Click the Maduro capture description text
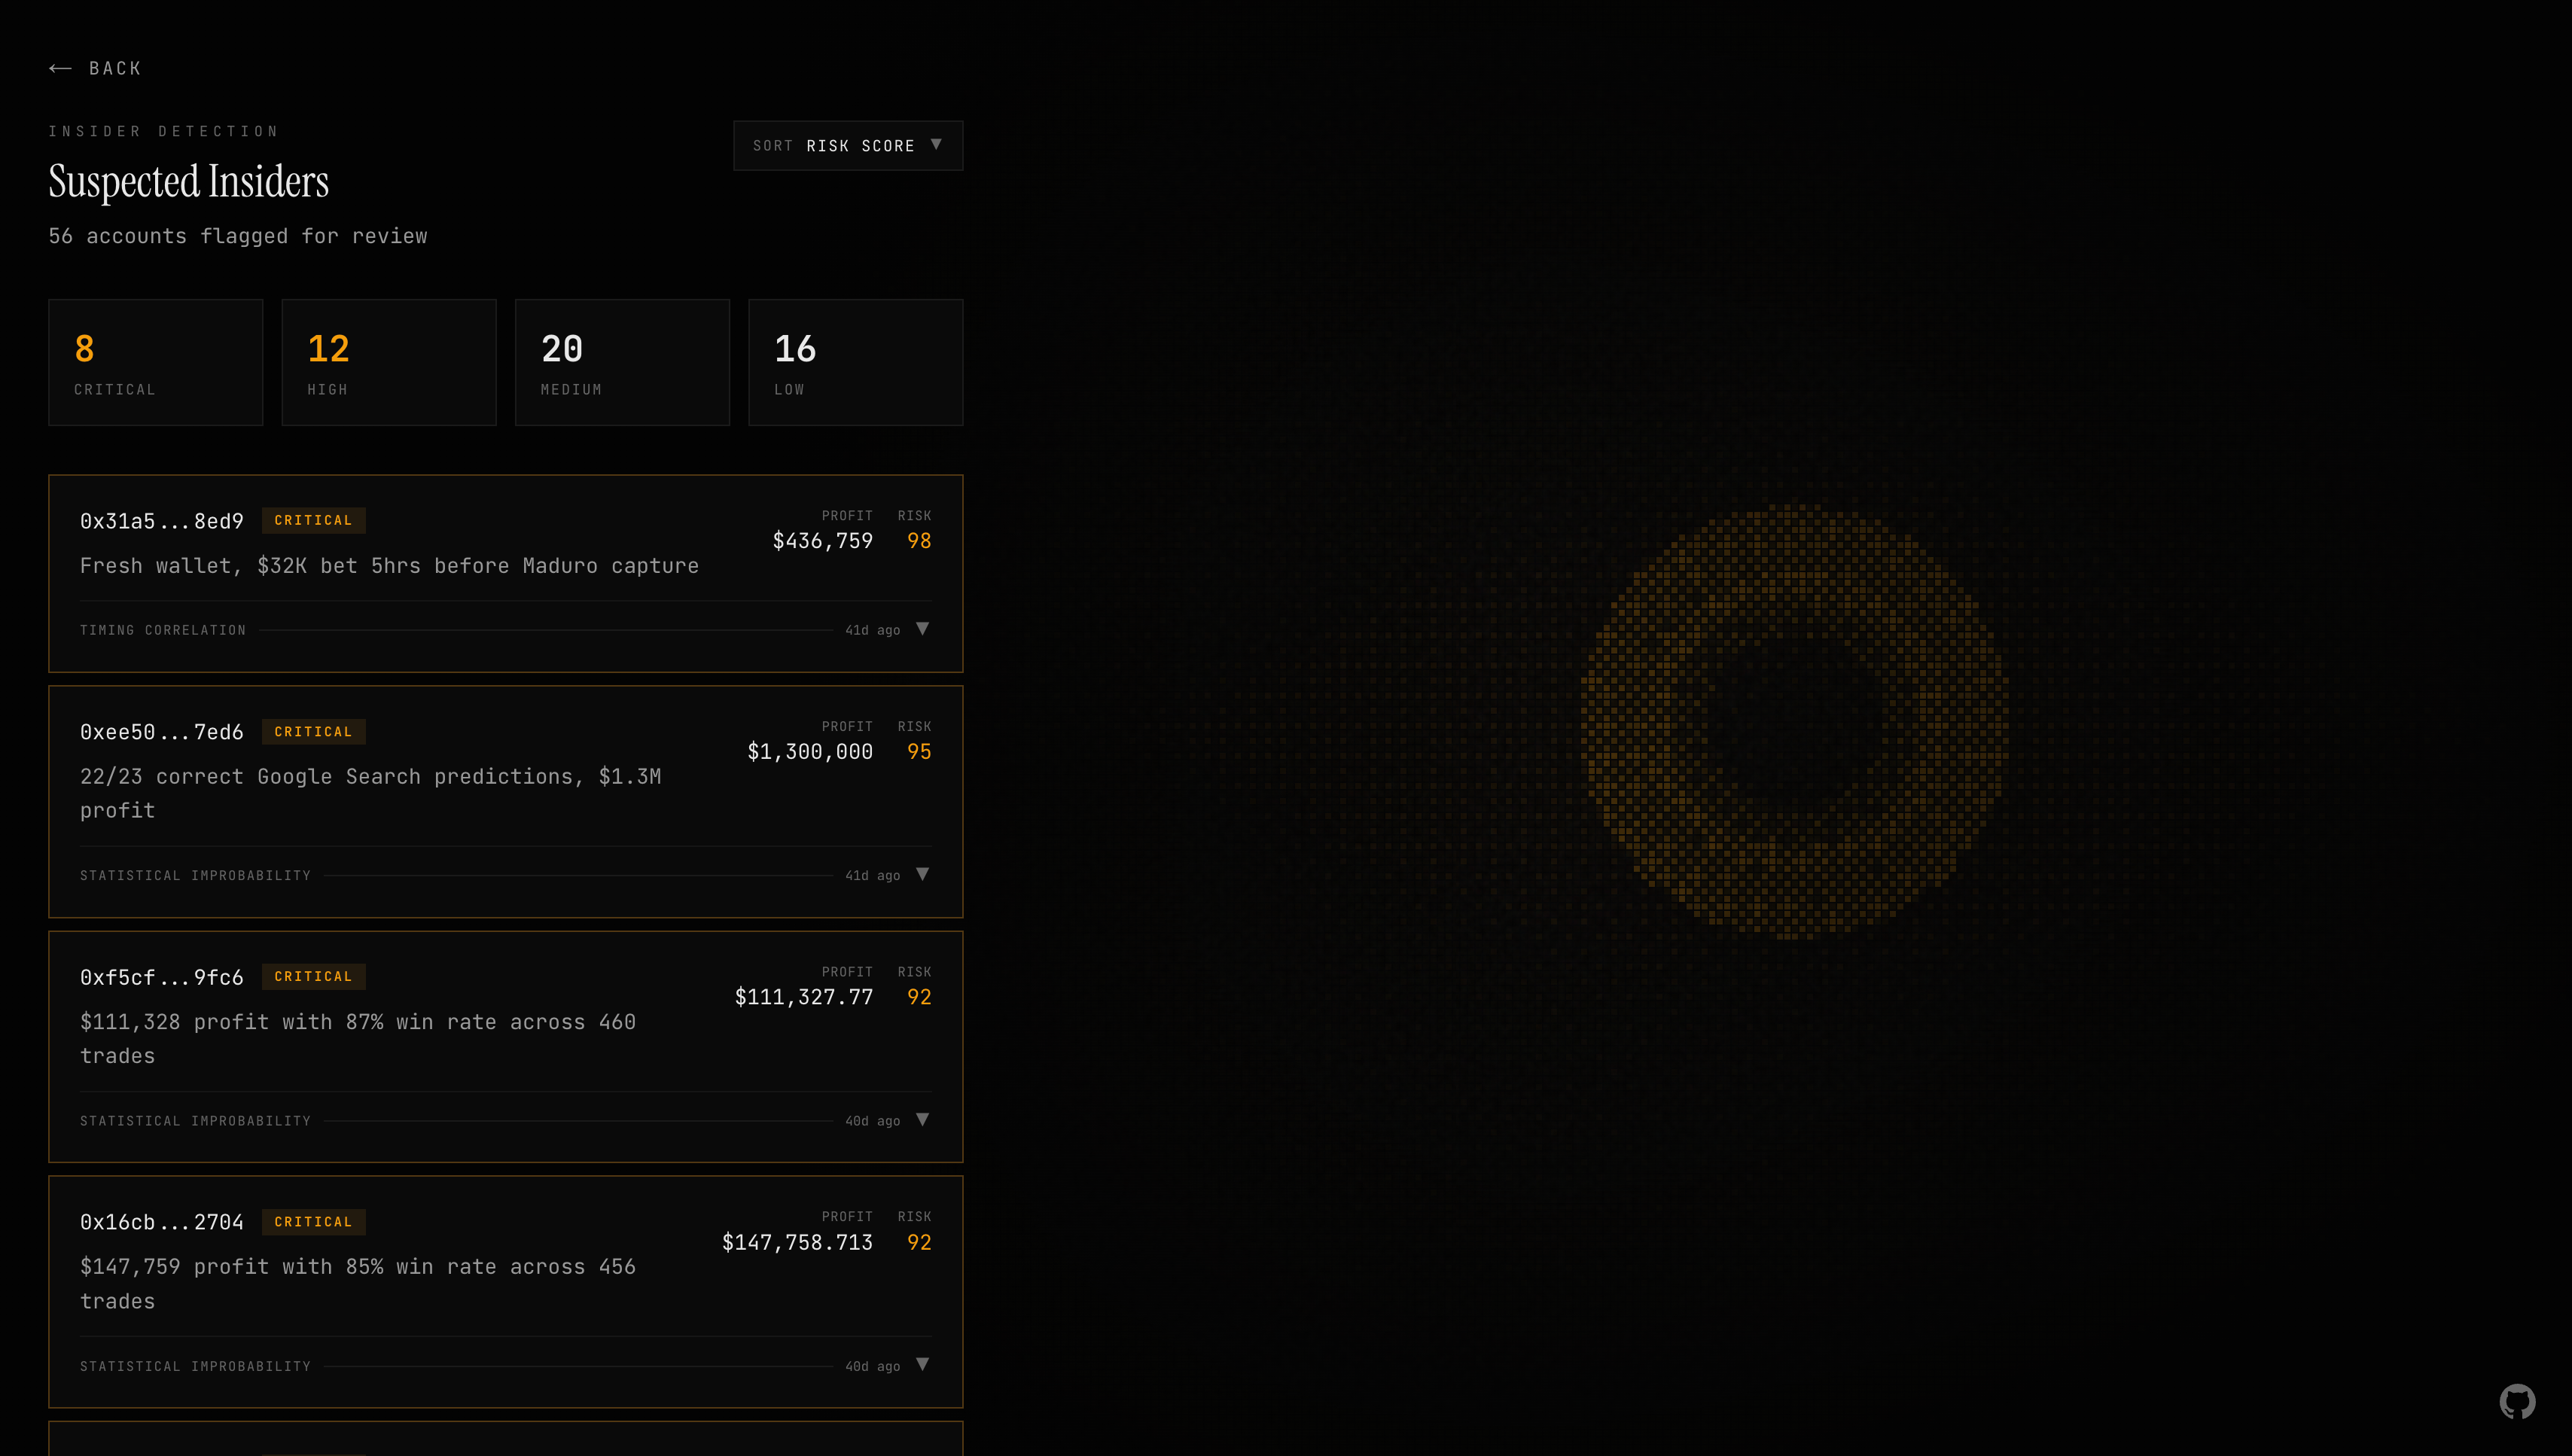The width and height of the screenshot is (2572, 1456). (x=389, y=566)
